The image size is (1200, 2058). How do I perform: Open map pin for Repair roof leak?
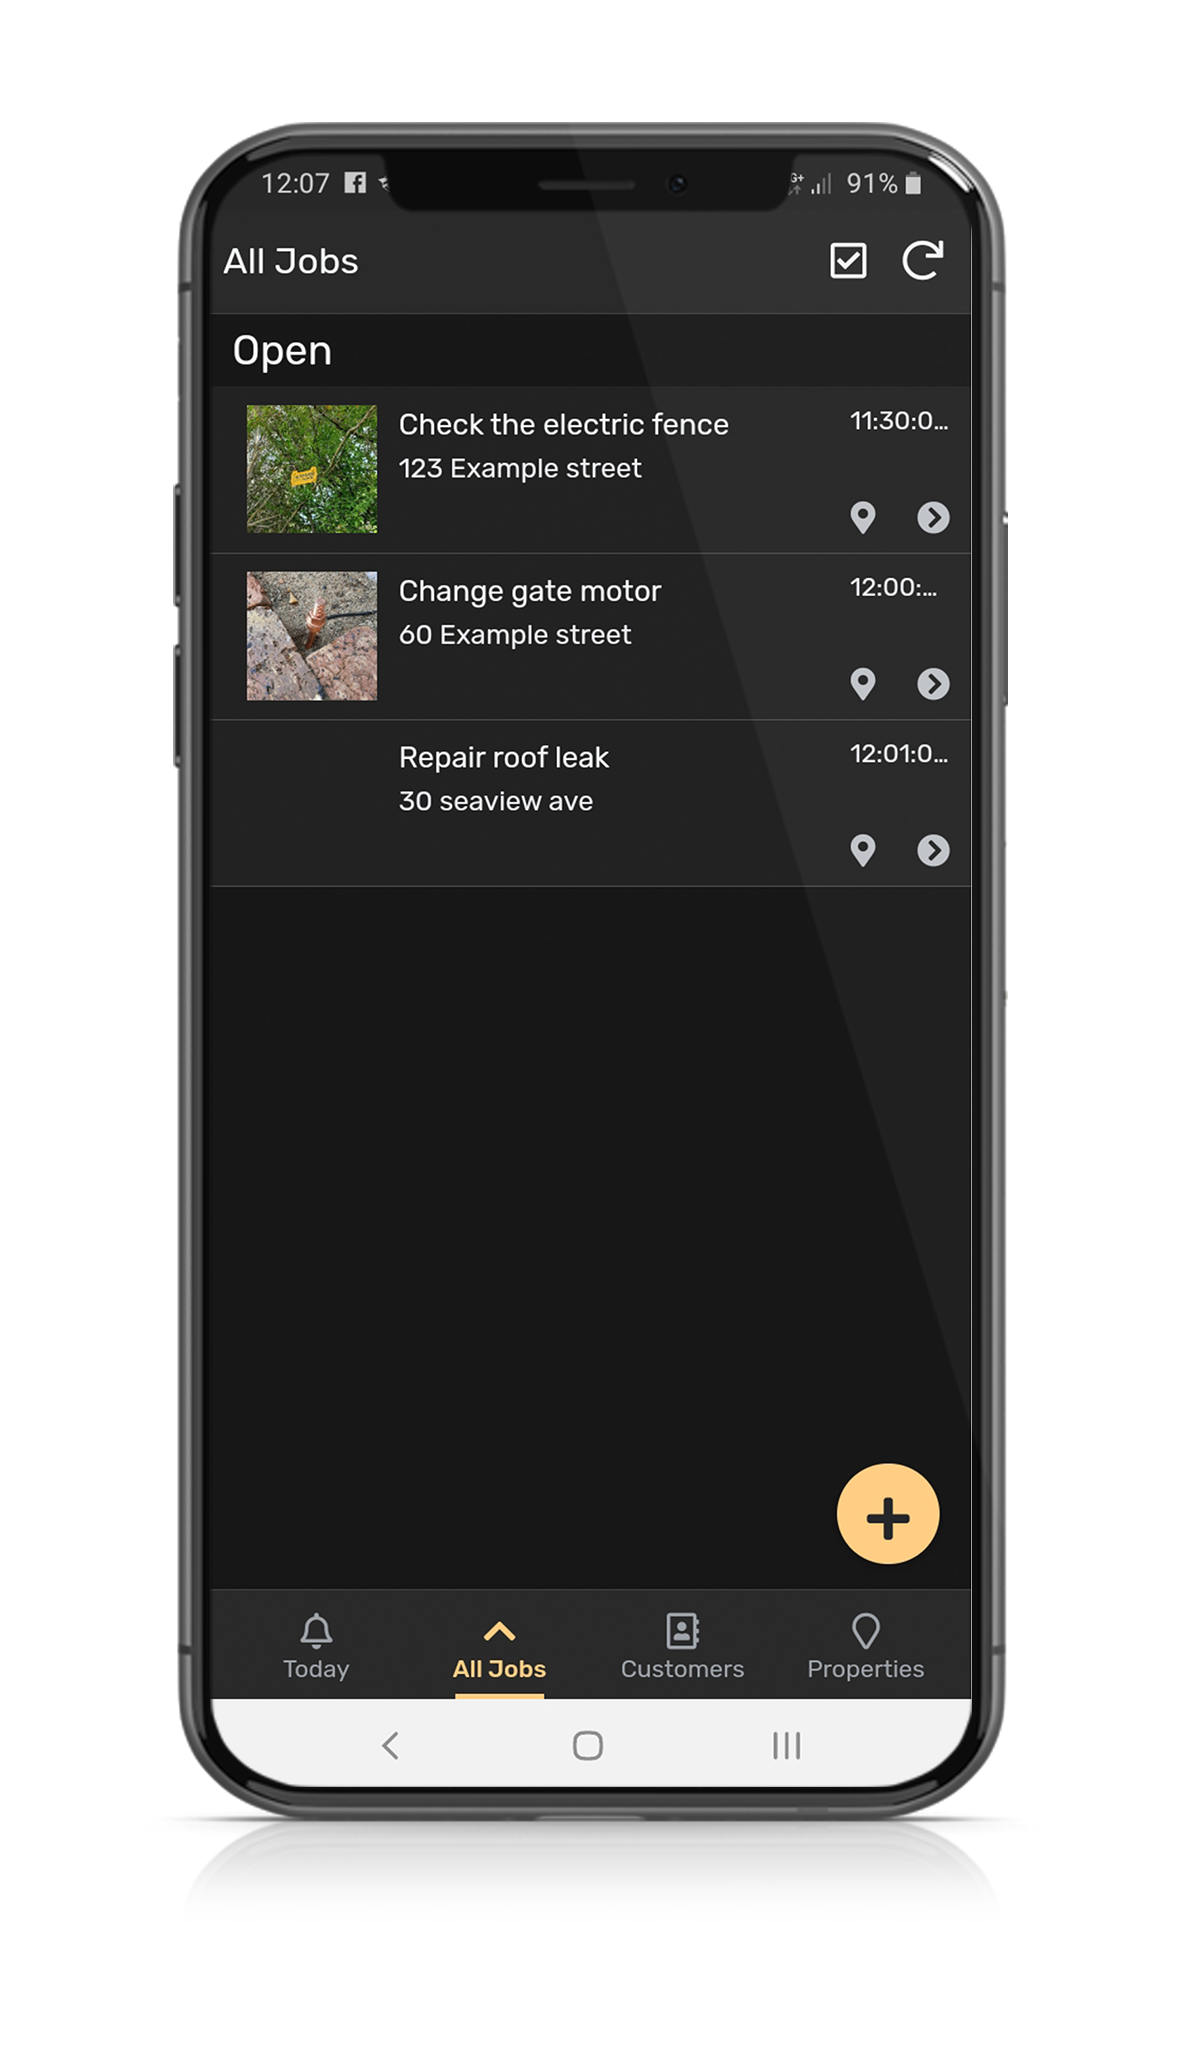pos(863,850)
